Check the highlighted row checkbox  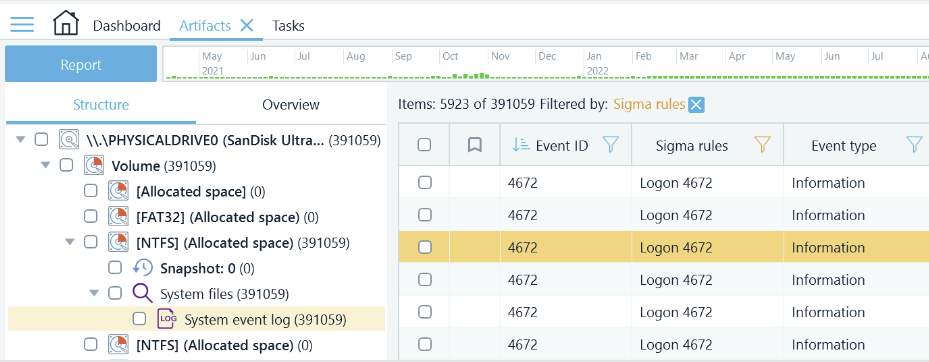coord(425,248)
